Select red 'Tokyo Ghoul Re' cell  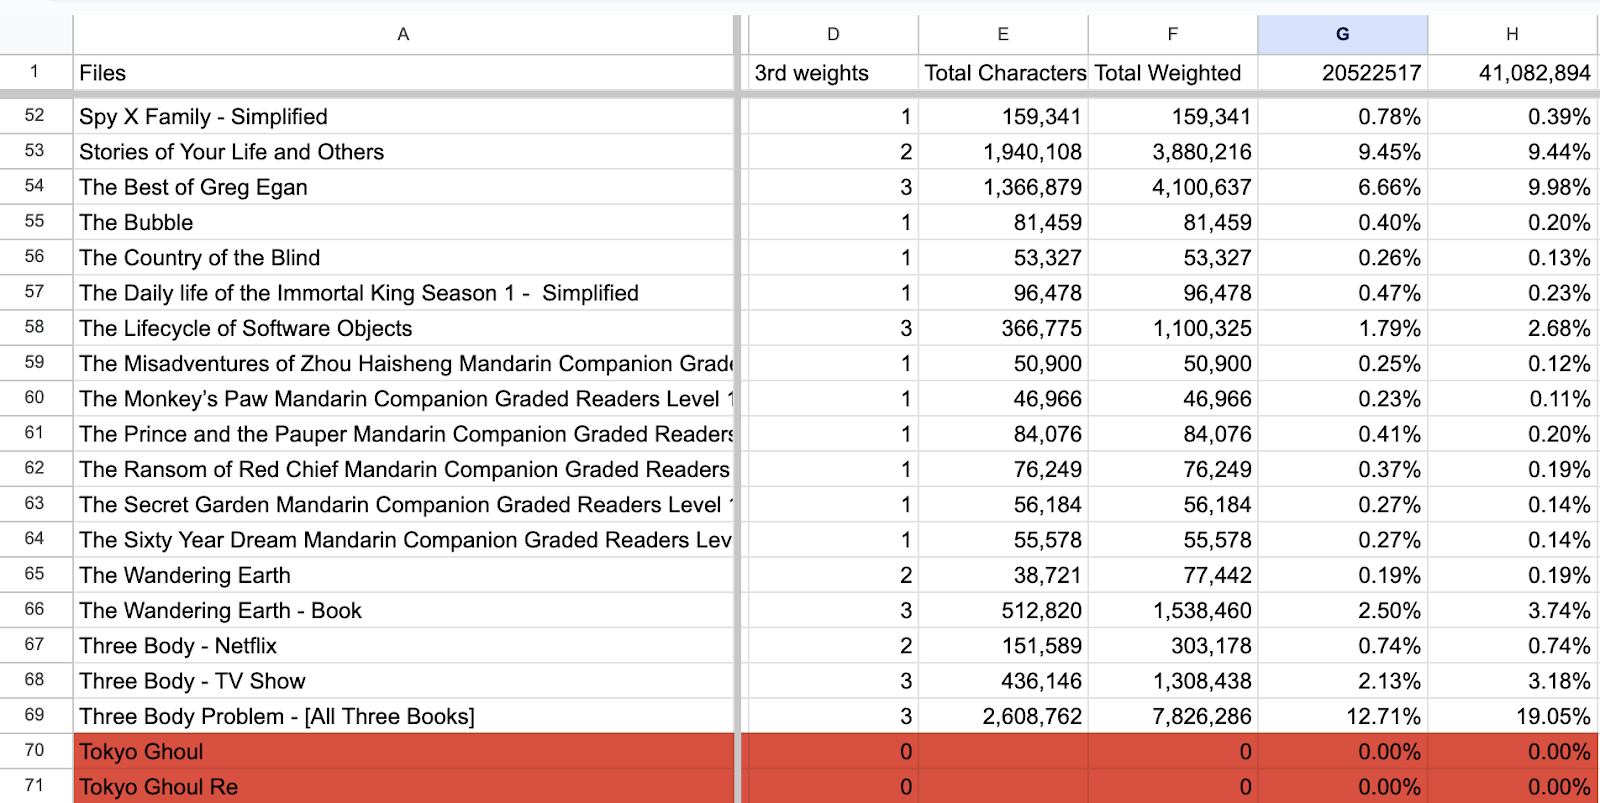click(403, 787)
